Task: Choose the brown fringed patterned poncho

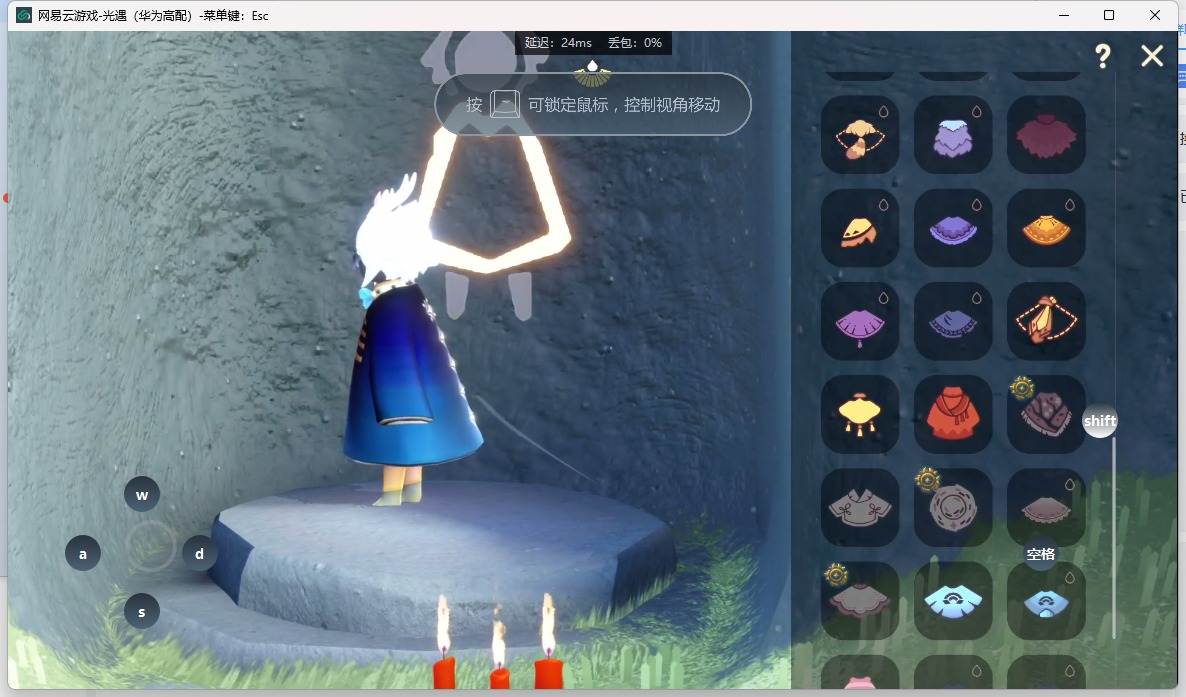Action: [1046, 414]
